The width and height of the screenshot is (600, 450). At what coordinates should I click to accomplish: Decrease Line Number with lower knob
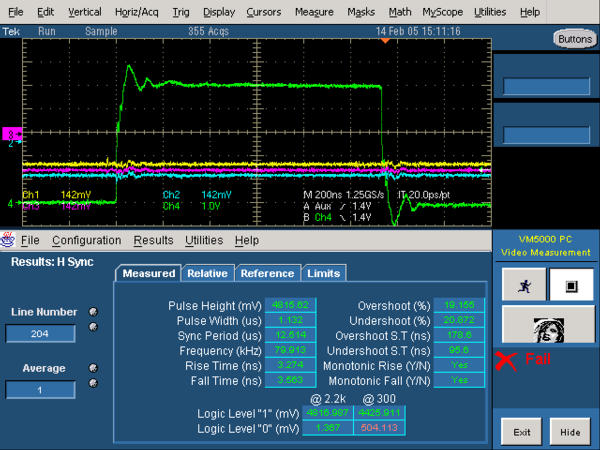click(93, 327)
